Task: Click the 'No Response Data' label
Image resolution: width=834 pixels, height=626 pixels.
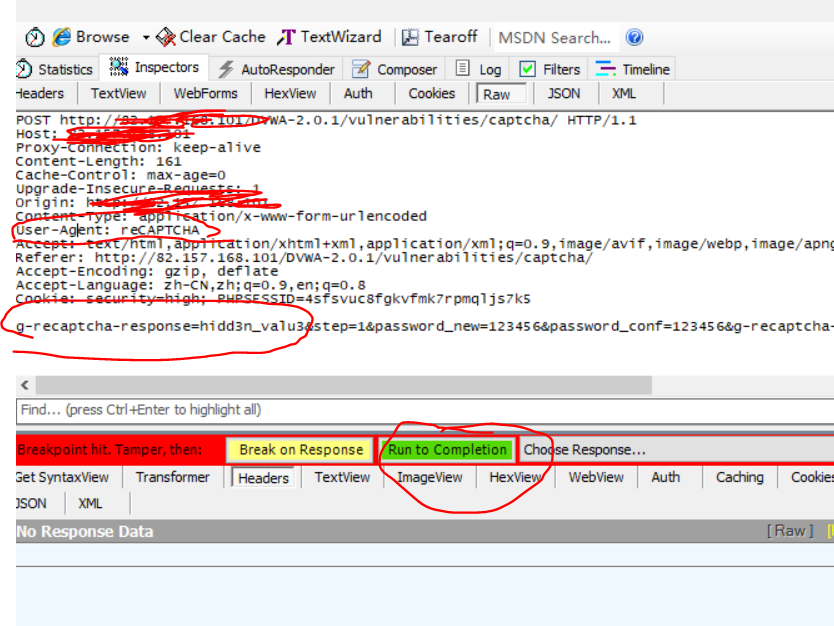Action: (85, 531)
